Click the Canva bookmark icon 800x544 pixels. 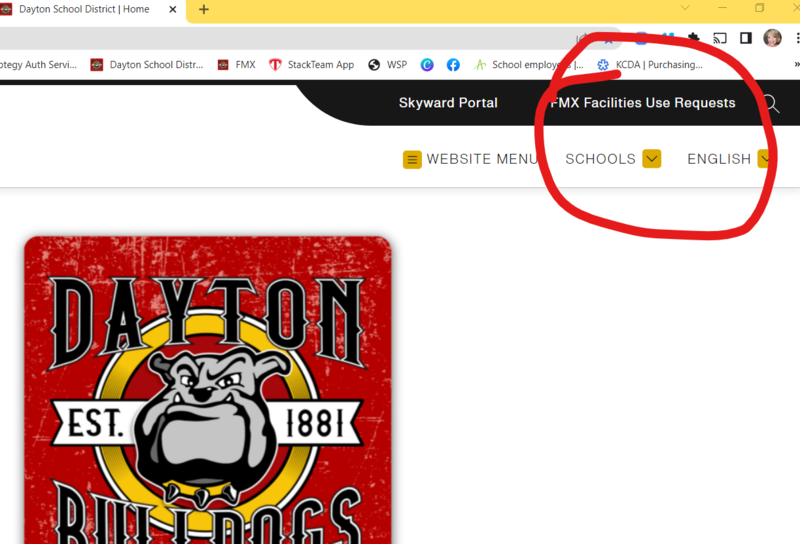click(x=427, y=65)
